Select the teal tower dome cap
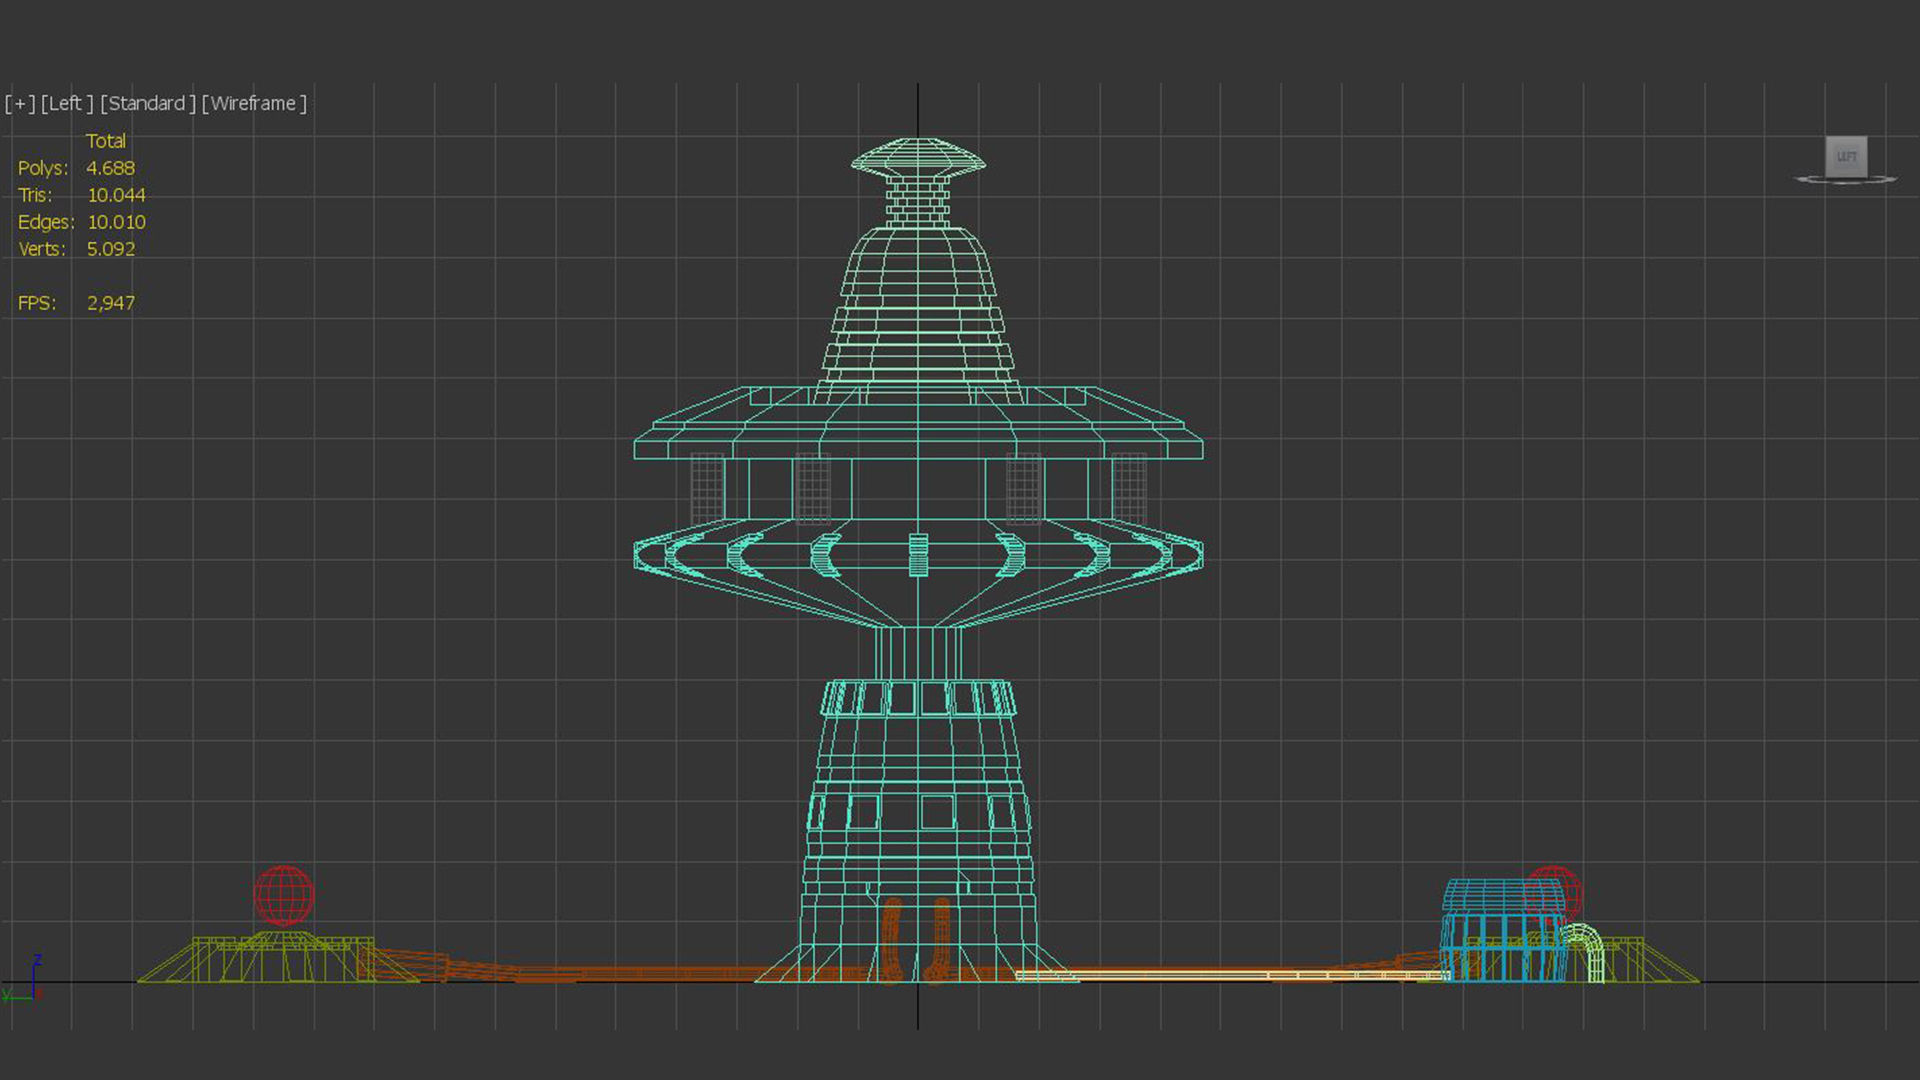The width and height of the screenshot is (1920, 1080). click(x=918, y=159)
